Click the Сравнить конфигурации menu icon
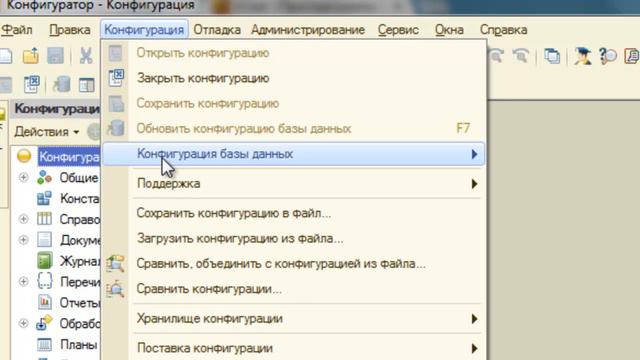The height and width of the screenshot is (360, 640). click(x=116, y=289)
